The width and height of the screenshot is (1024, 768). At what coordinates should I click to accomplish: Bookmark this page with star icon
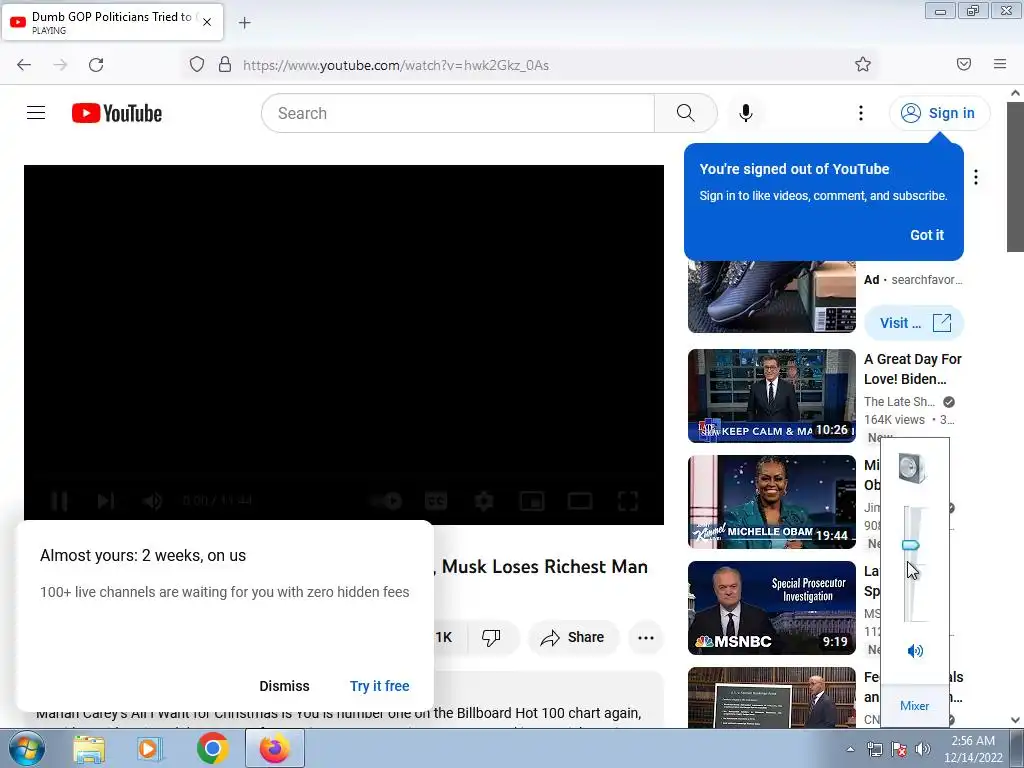(x=863, y=64)
